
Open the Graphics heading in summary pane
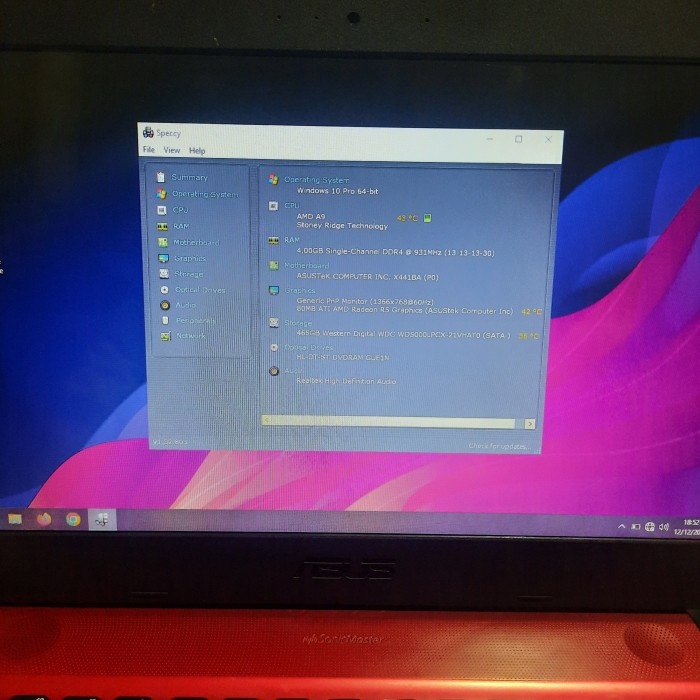300,291
